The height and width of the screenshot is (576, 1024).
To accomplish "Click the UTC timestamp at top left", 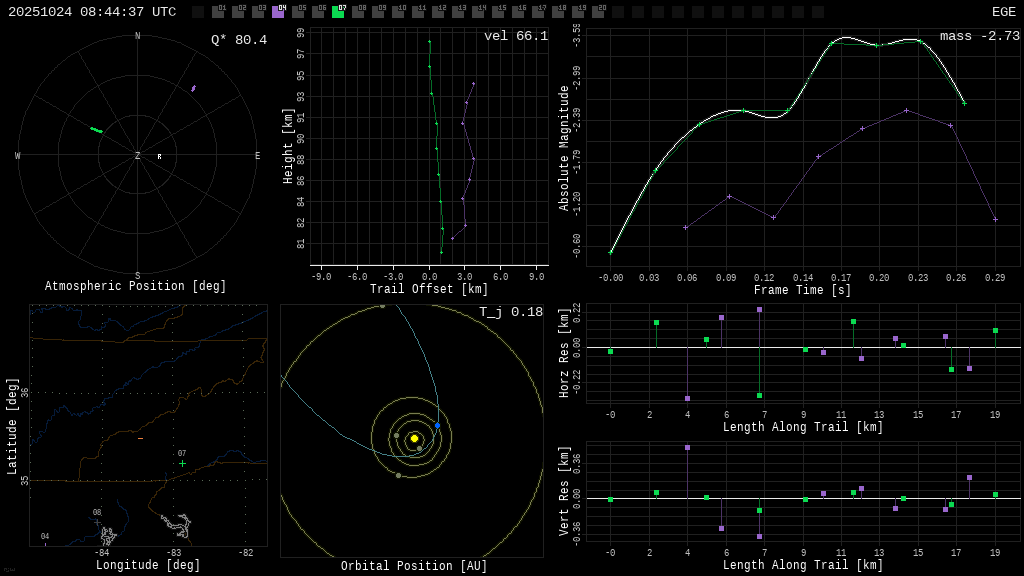I will [92, 12].
